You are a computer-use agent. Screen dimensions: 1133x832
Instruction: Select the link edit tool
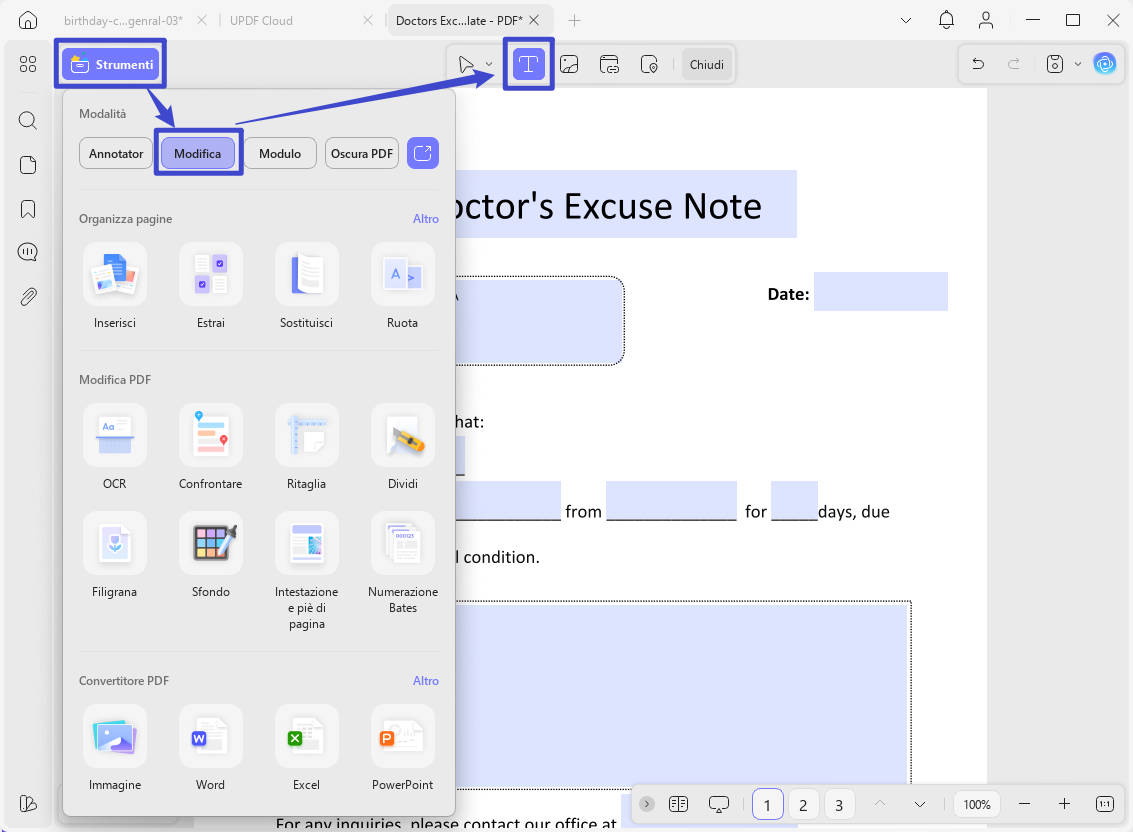click(609, 64)
